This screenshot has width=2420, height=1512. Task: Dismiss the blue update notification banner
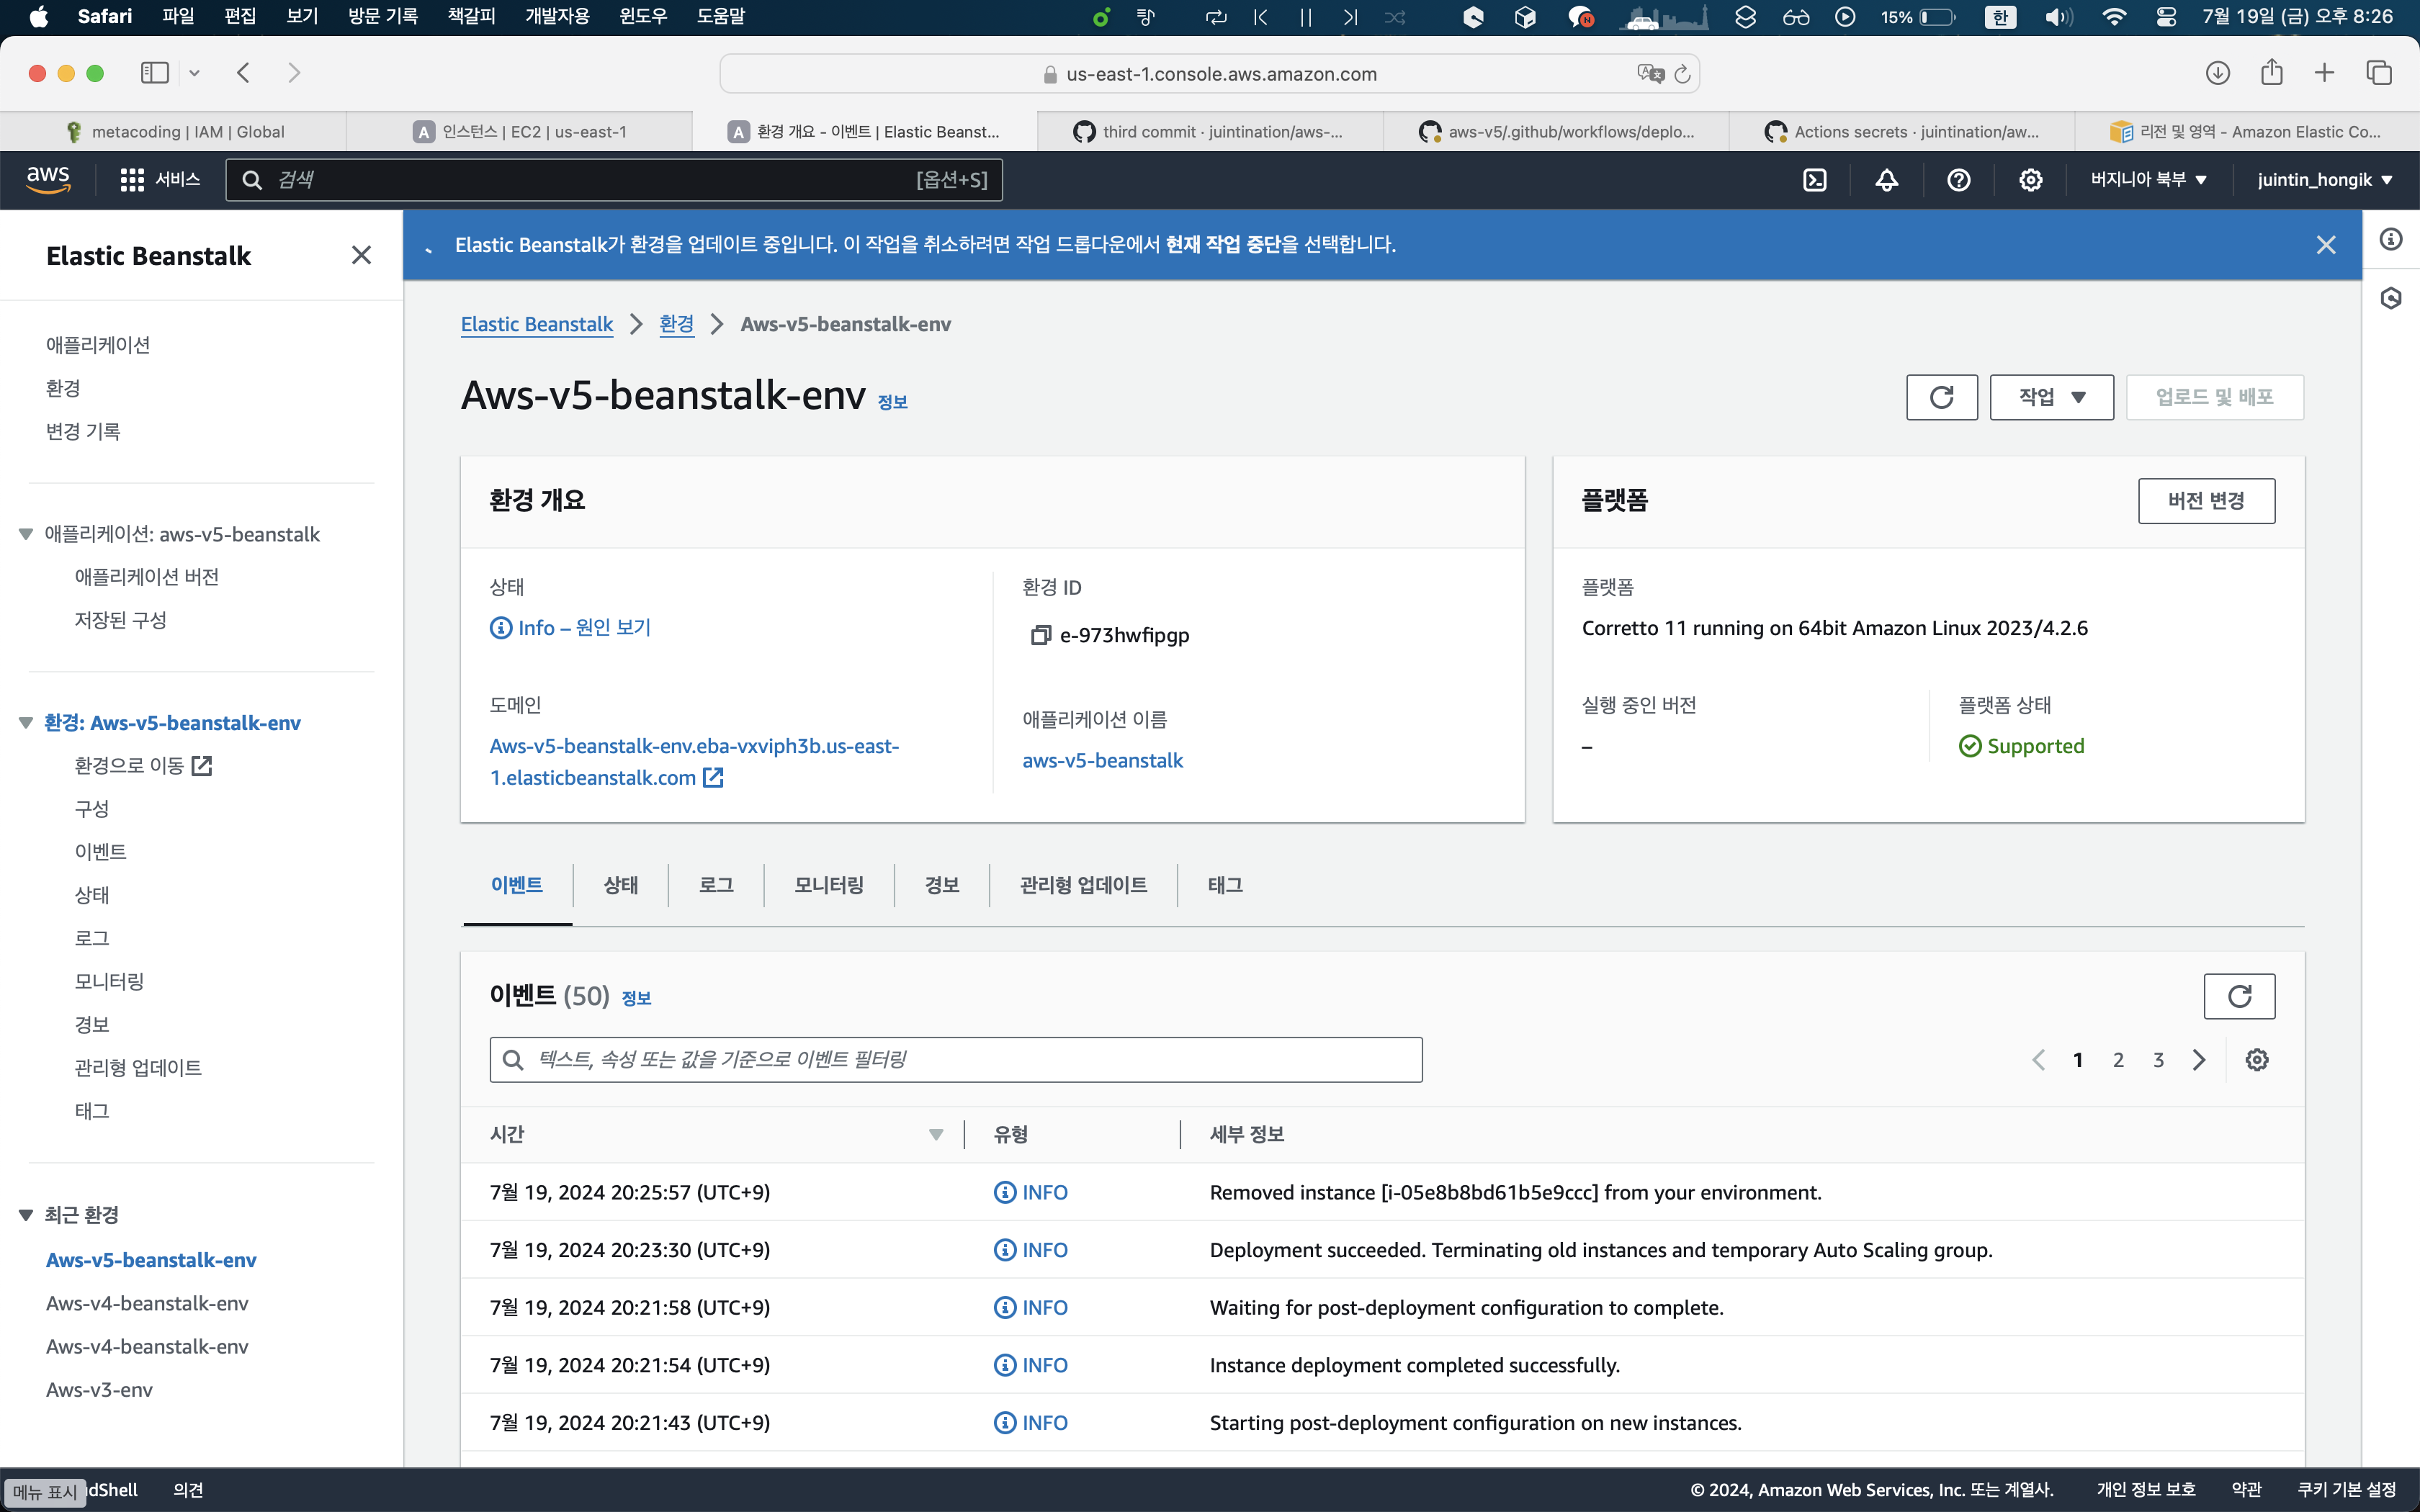tap(2325, 245)
